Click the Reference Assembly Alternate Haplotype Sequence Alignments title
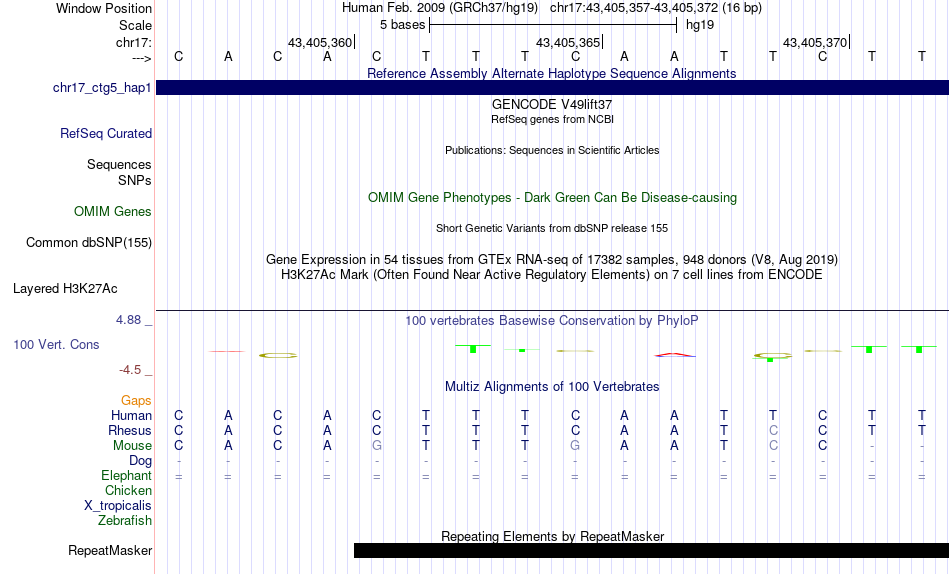Image resolution: width=950 pixels, height=574 pixels. click(551, 73)
